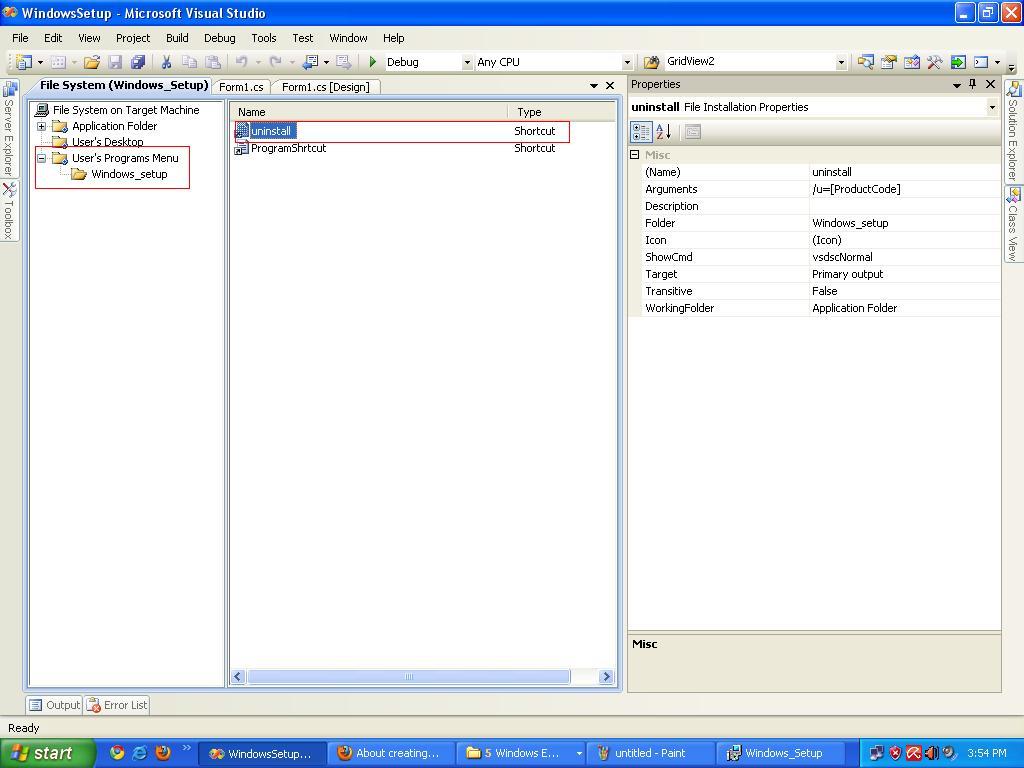This screenshot has width=1024, height=768.
Task: Open the New Project dropdown arrow
Action: (x=40, y=62)
